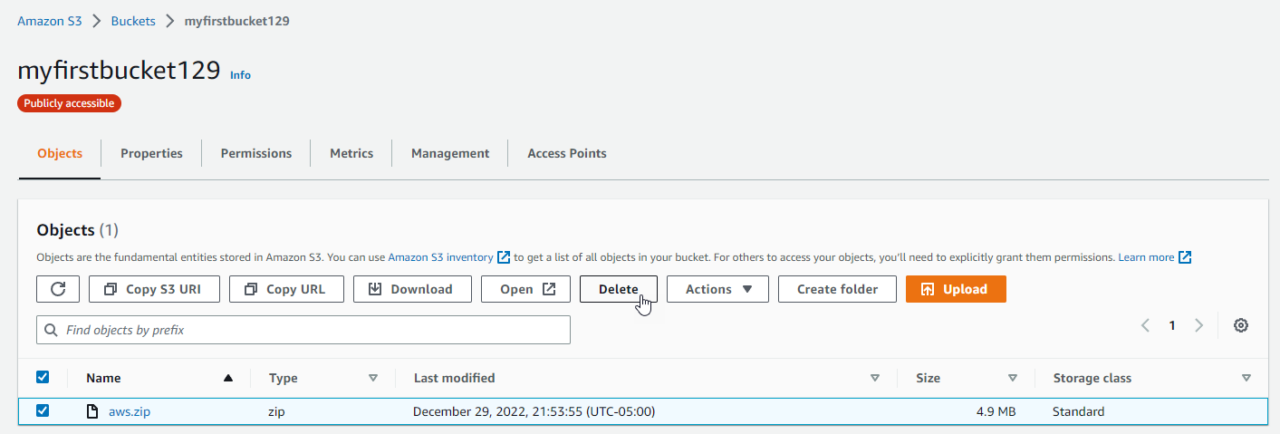Expand the Actions dropdown menu
The image size is (1280, 434).
[x=717, y=289]
